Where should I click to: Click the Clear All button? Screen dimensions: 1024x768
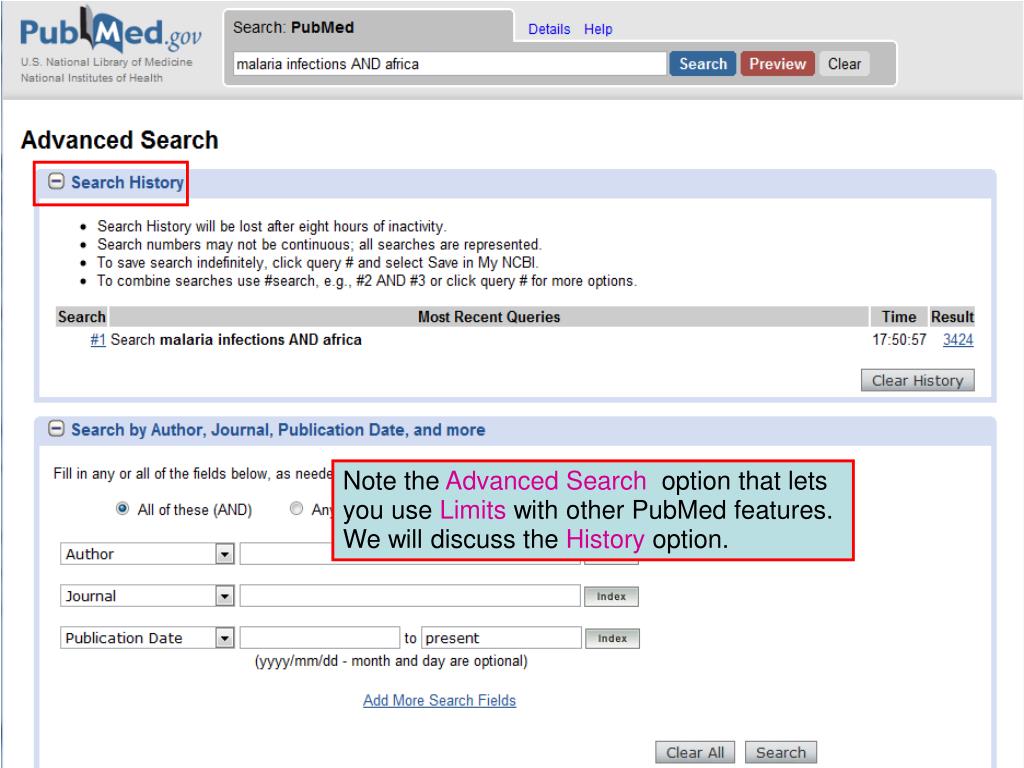click(x=695, y=752)
